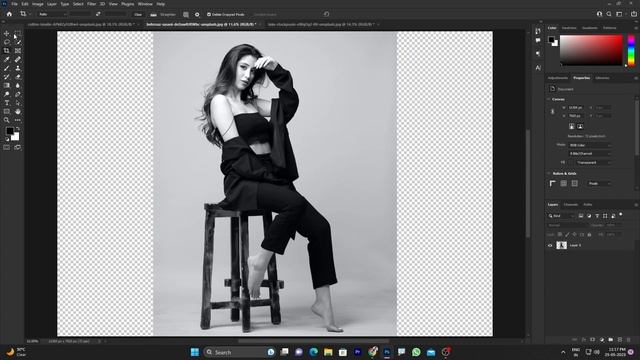640x360 pixels.
Task: Toggle visibility of Layer 0
Action: pos(550,245)
